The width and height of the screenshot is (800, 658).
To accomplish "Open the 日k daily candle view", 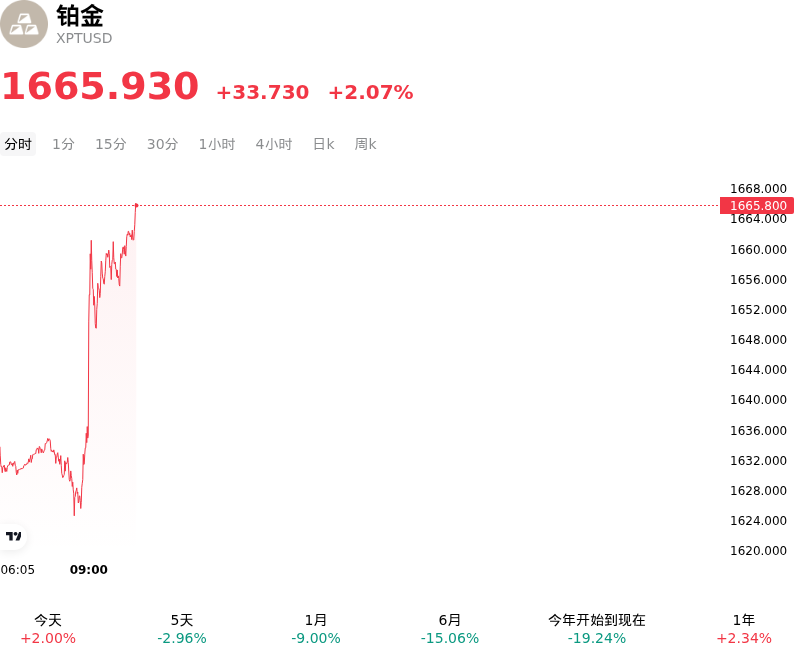I will pos(323,144).
